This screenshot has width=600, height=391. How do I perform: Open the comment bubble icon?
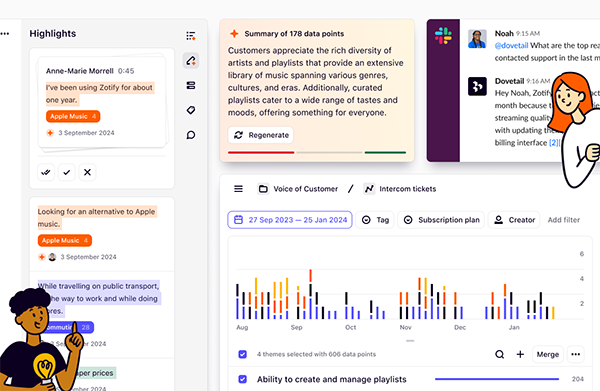point(191,135)
